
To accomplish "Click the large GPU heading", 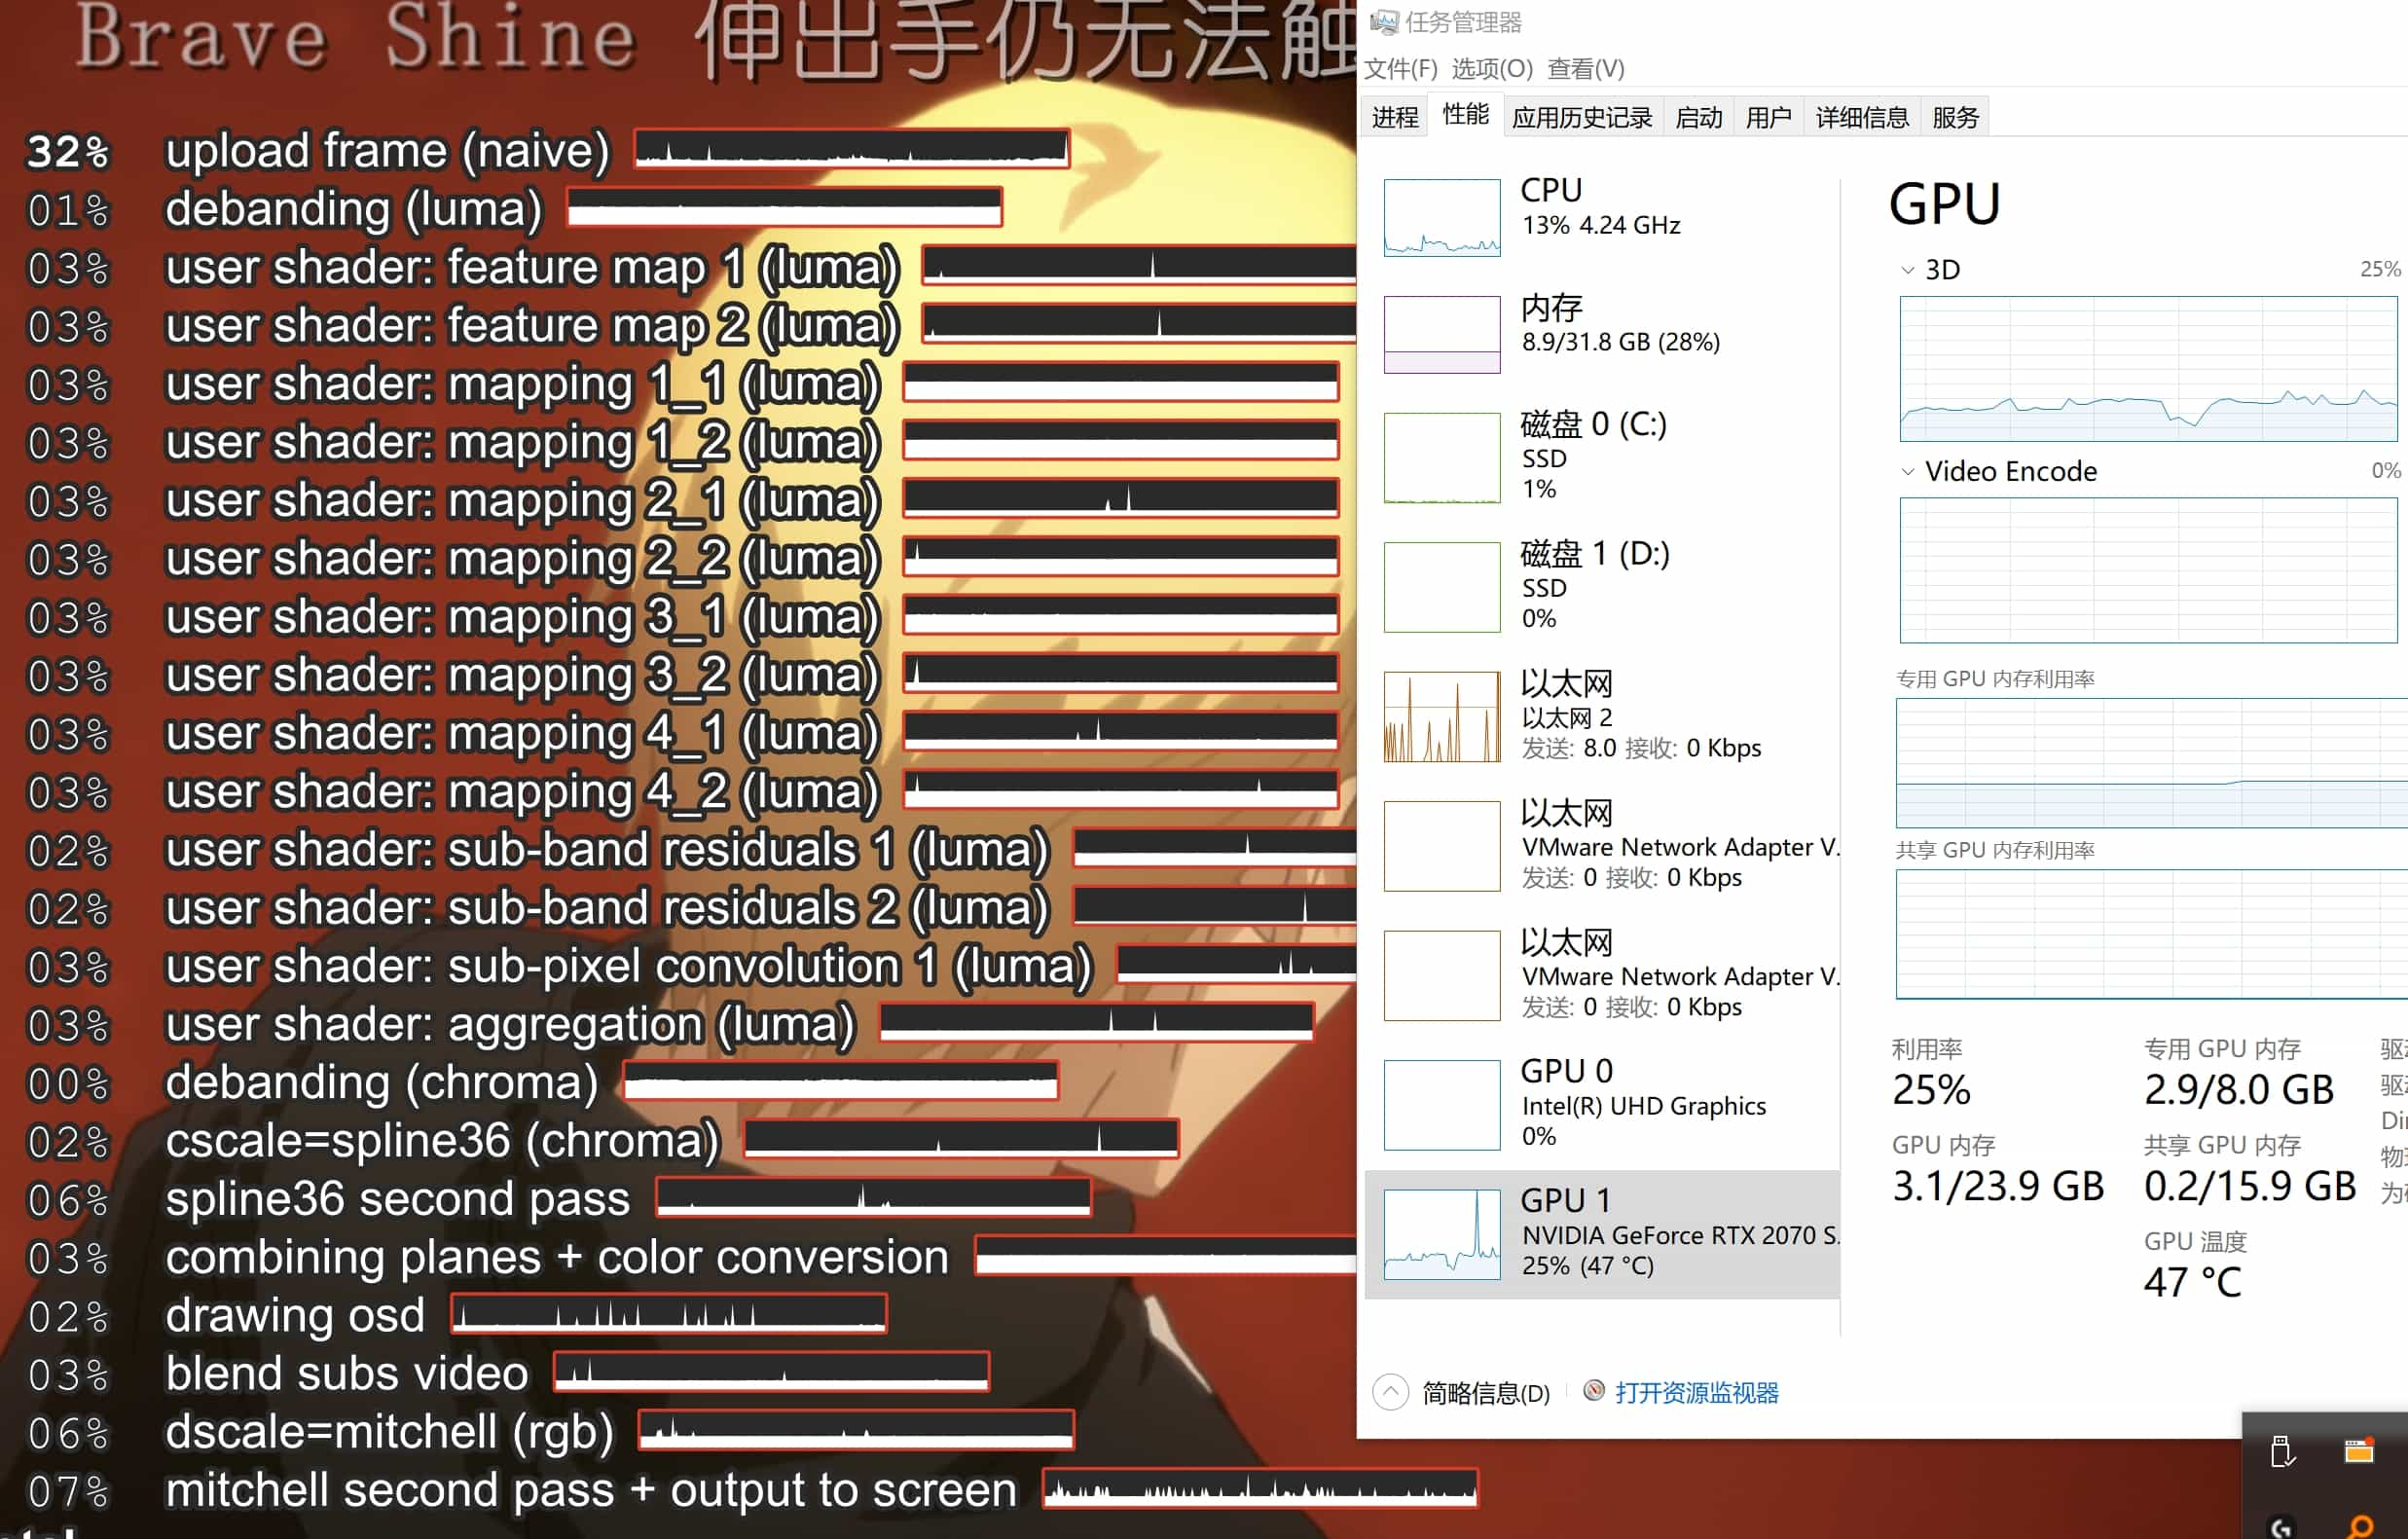I will (1944, 205).
